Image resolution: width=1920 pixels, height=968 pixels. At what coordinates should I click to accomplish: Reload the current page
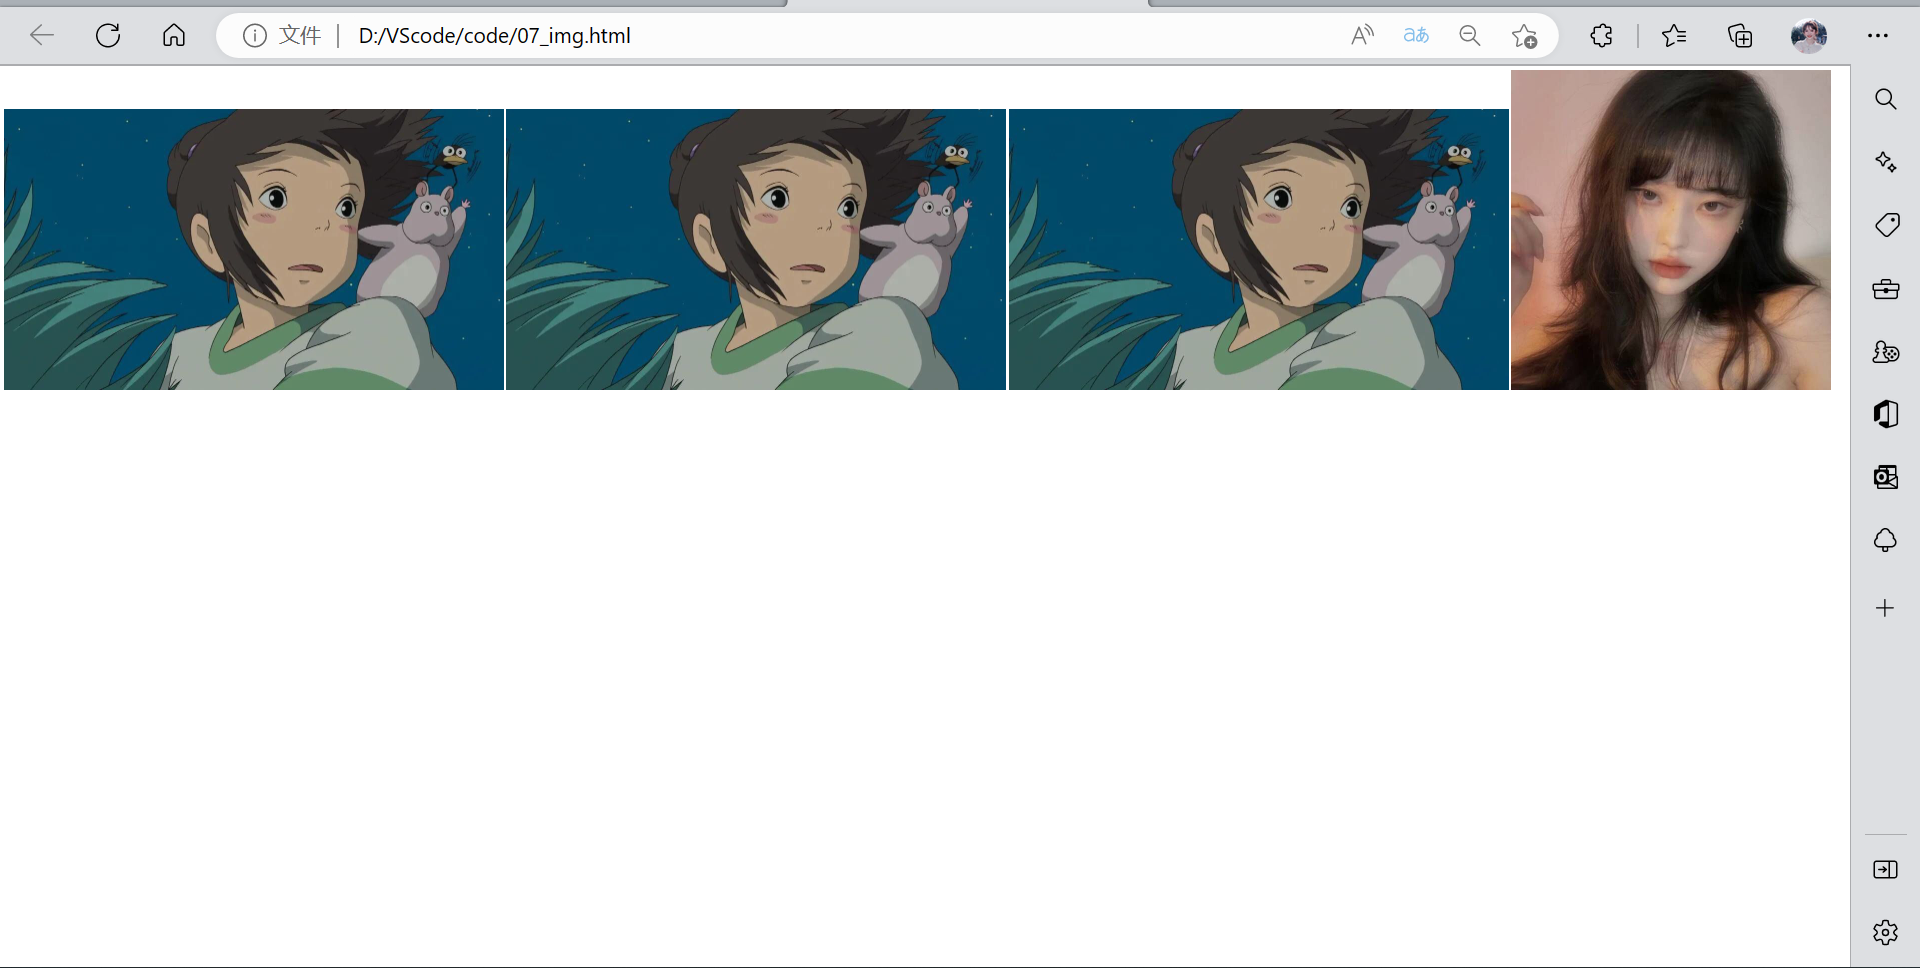coord(108,36)
